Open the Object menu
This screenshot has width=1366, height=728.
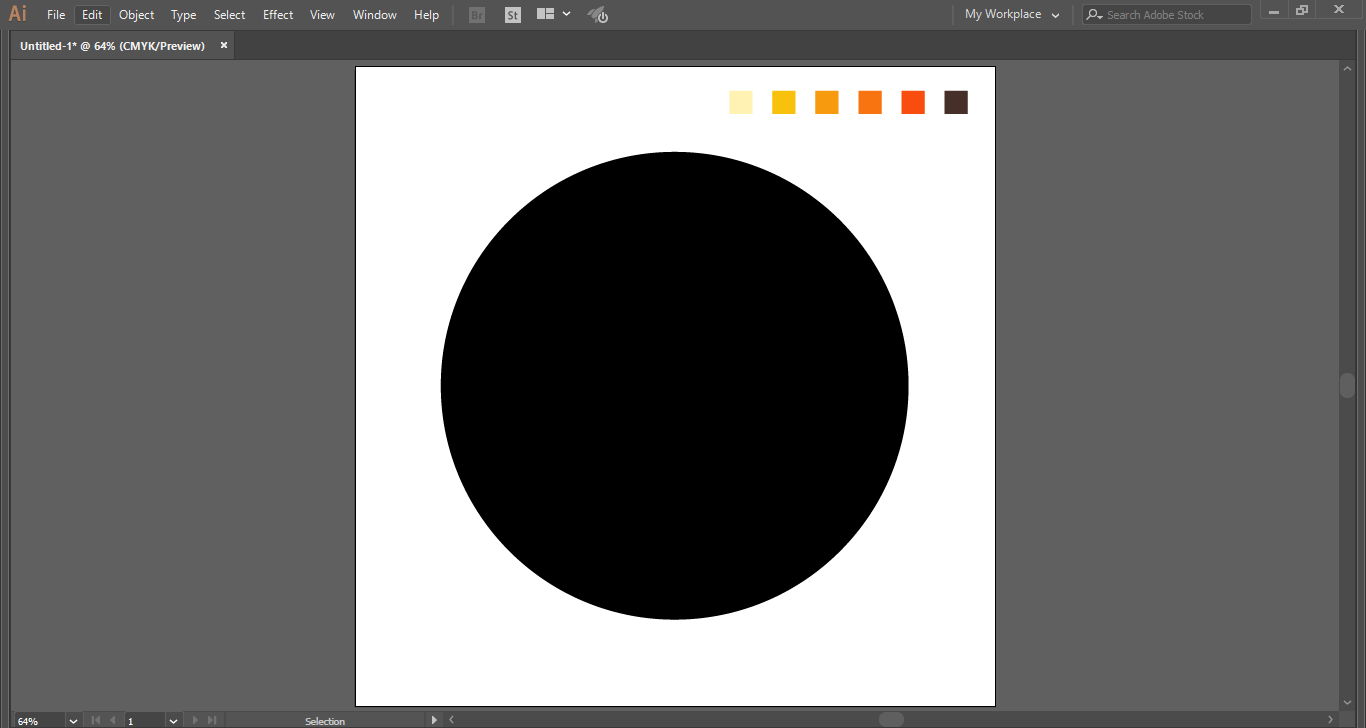pos(136,15)
